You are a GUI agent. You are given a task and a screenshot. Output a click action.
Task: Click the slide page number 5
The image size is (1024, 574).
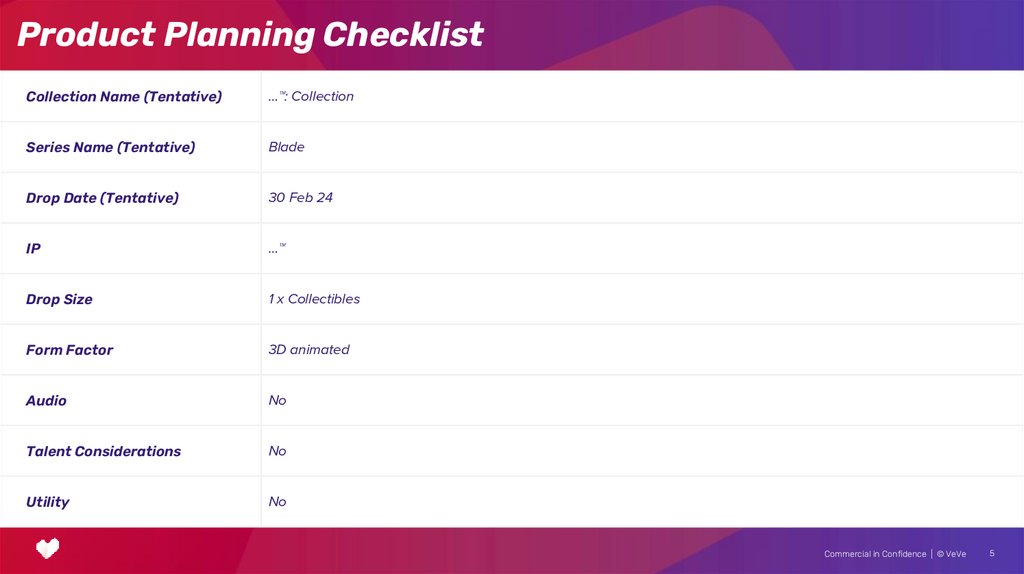(x=992, y=553)
